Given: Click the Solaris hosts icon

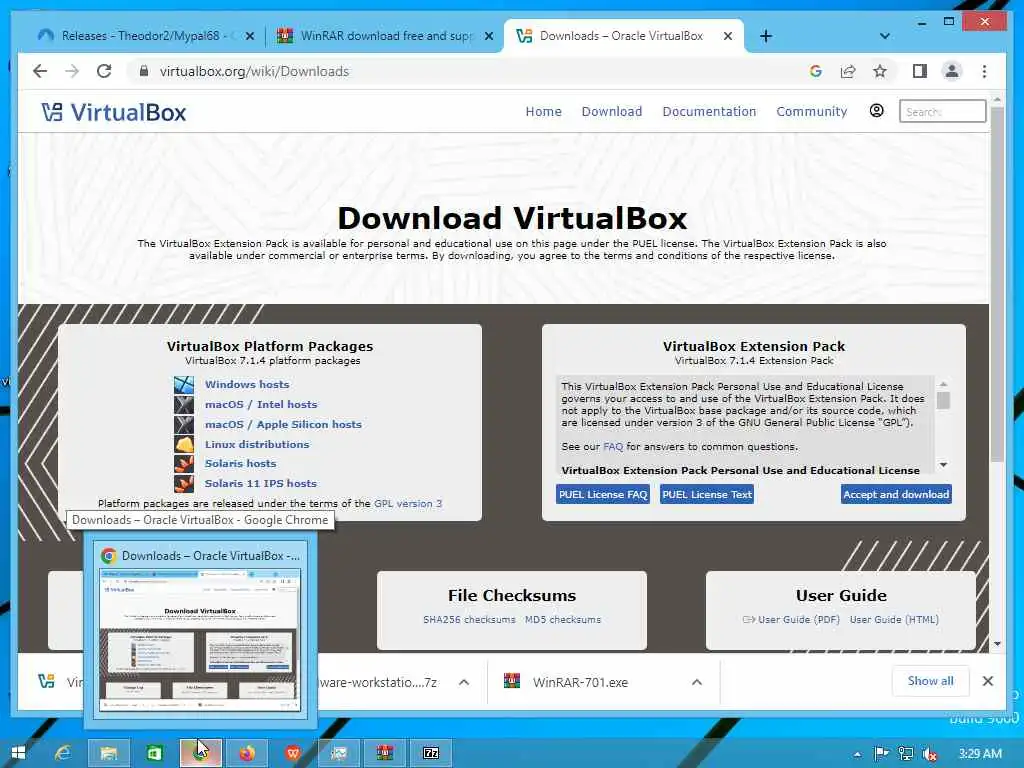Looking at the screenshot, I should pos(184,464).
